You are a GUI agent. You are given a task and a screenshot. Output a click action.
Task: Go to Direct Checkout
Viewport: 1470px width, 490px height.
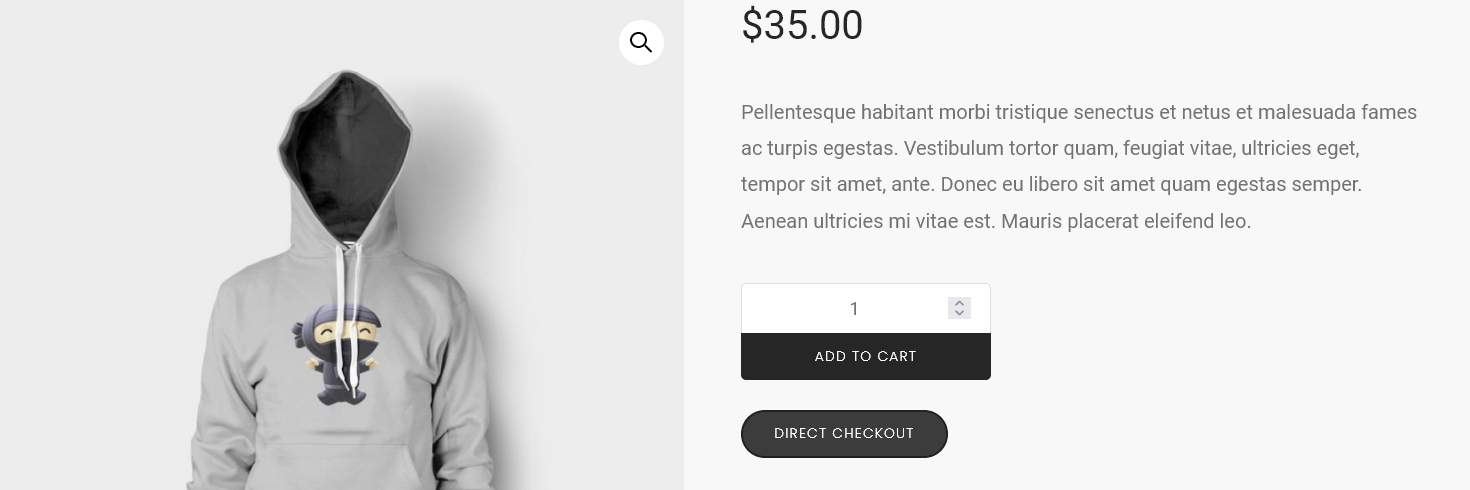point(844,434)
